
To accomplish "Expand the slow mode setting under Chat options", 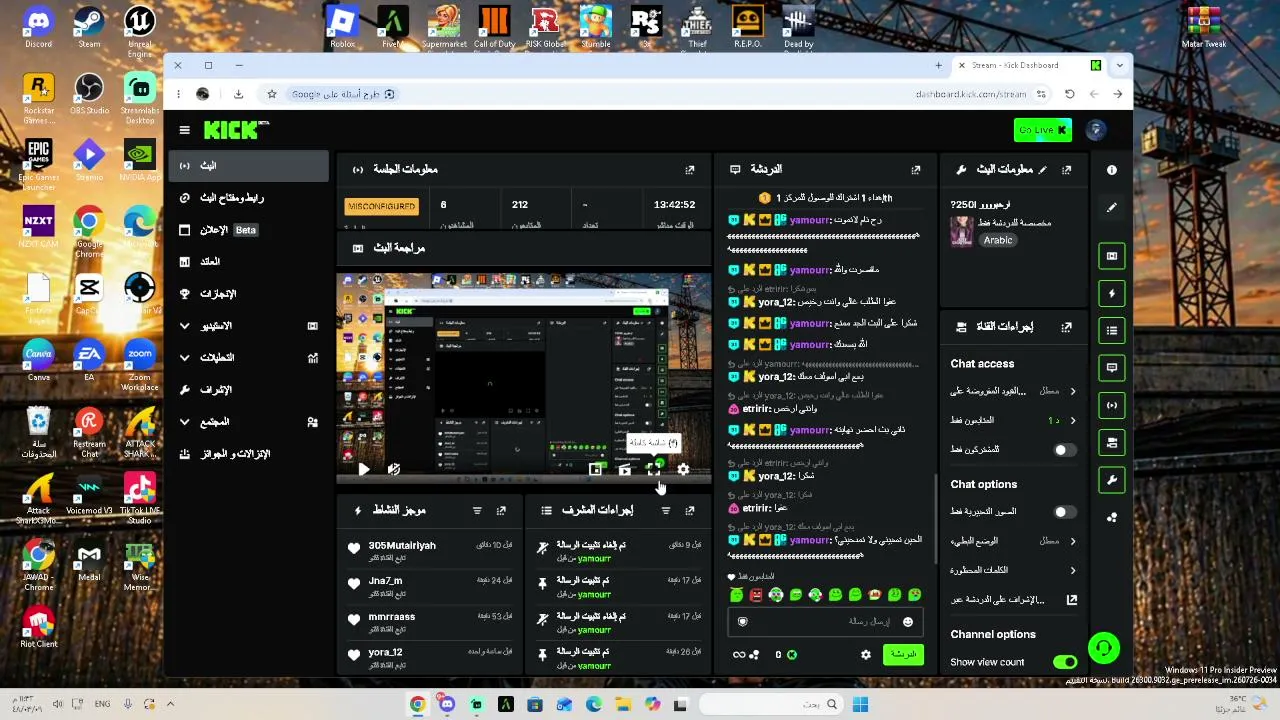I will tap(1013, 541).
